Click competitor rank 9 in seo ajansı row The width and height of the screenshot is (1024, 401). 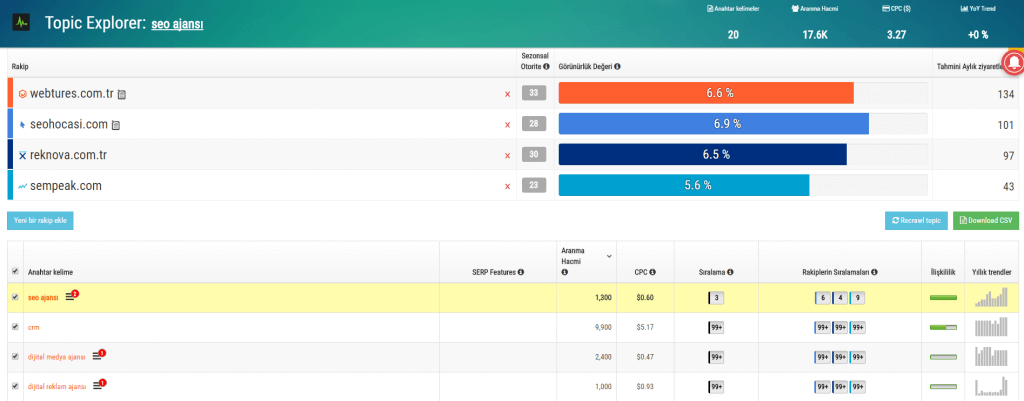click(x=857, y=298)
